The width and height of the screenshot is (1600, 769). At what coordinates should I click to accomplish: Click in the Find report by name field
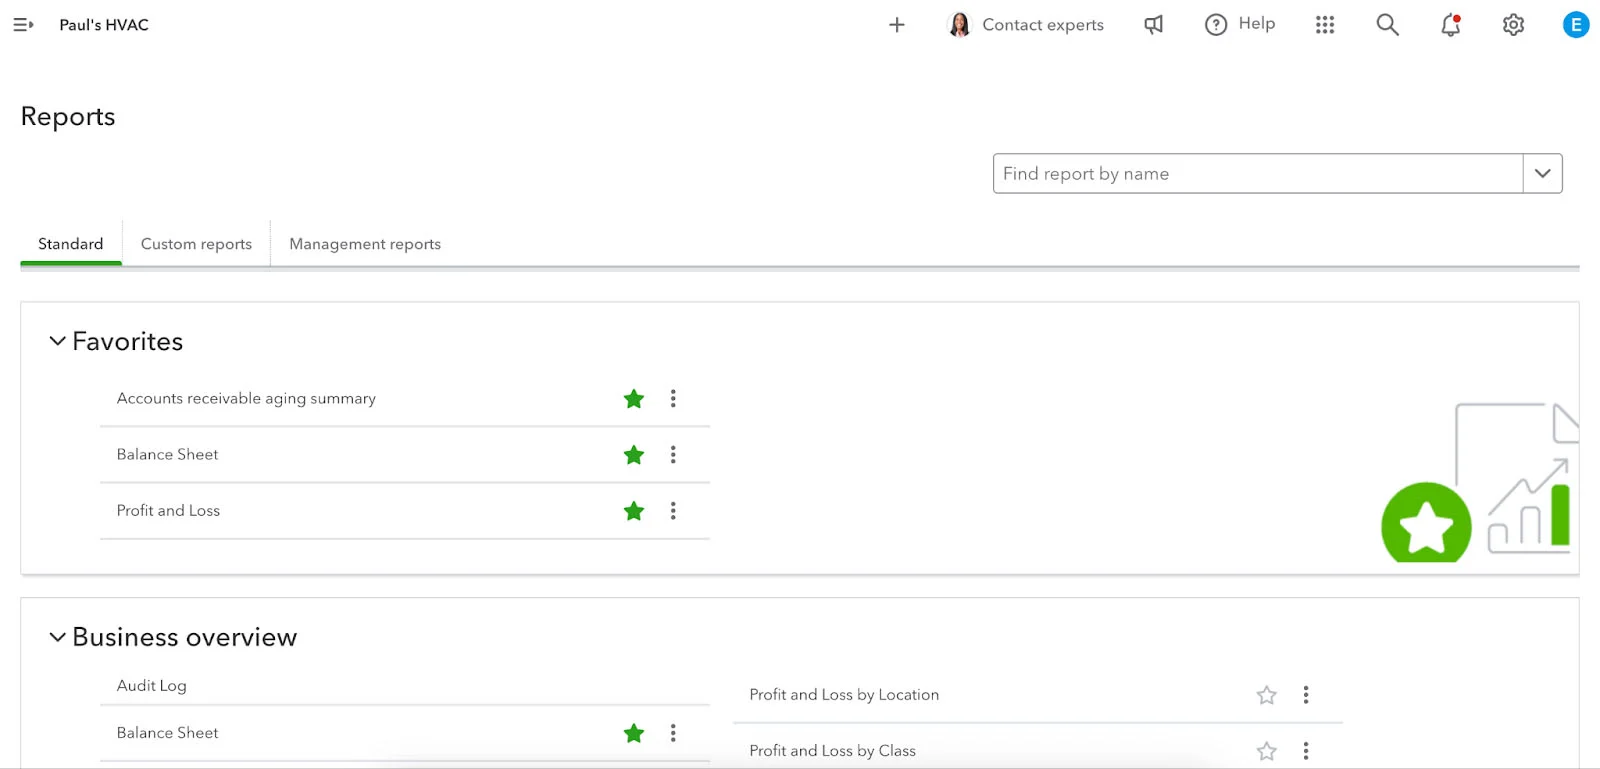coord(1258,173)
